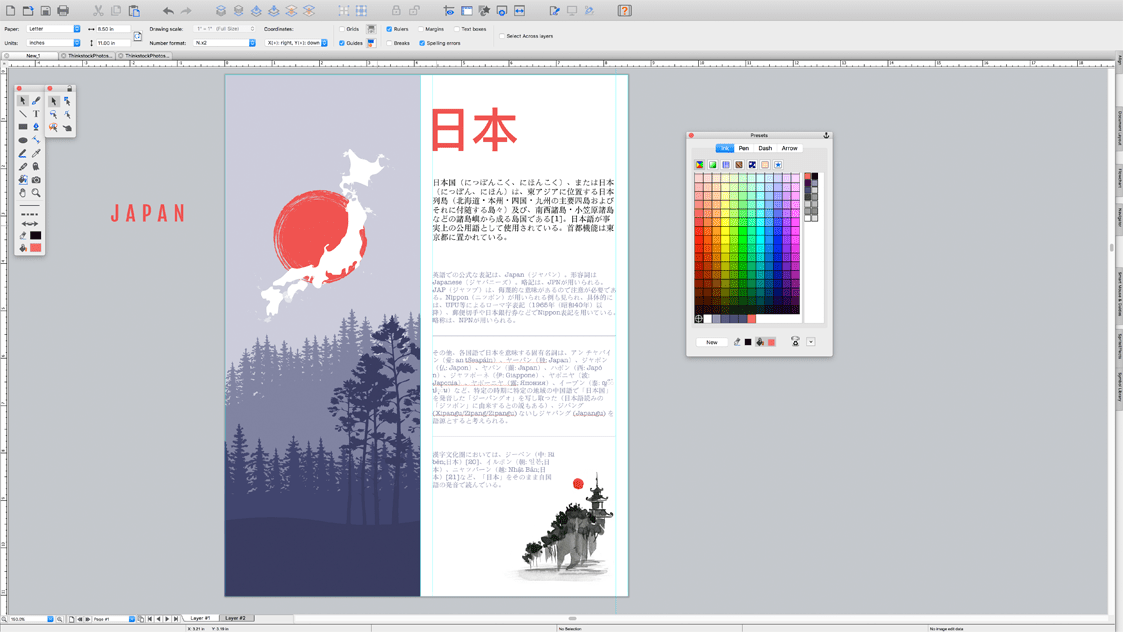Click the unlock padlock icon in the toolbar
The image size is (1123, 632).
click(x=415, y=11)
